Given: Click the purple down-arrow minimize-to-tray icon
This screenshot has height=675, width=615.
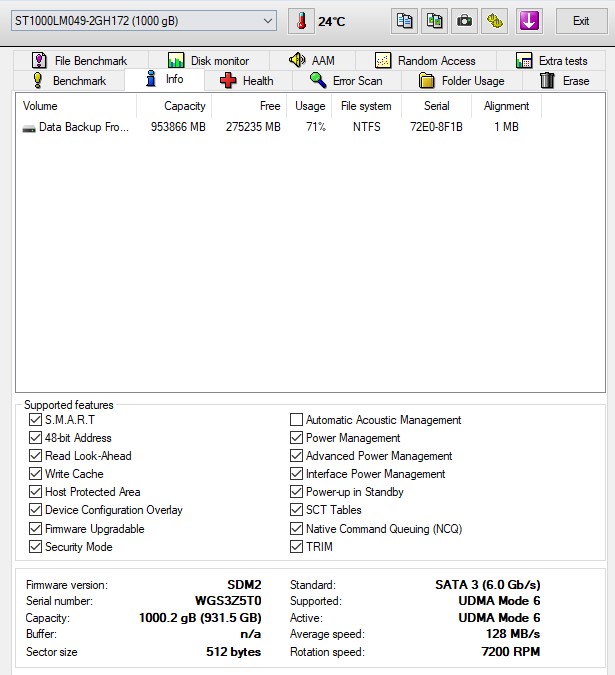Looking at the screenshot, I should click(x=529, y=21).
